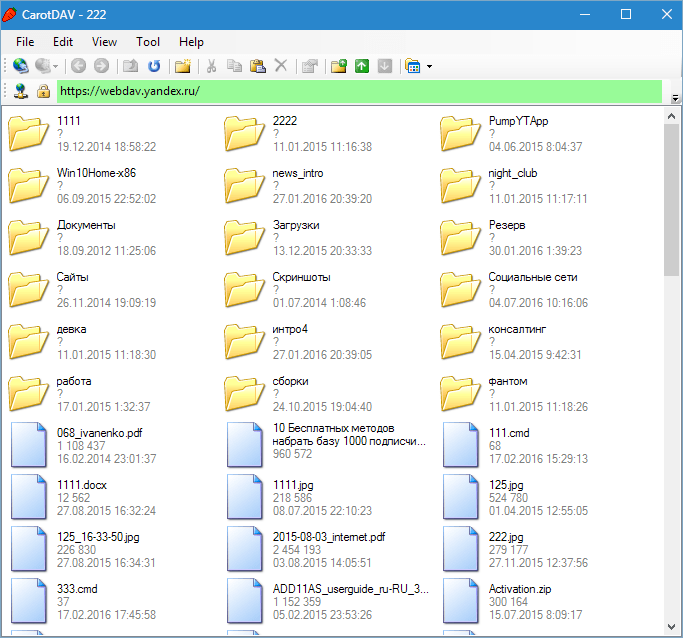Open the File menu
Viewport: 683px width, 638px height.
click(25, 42)
